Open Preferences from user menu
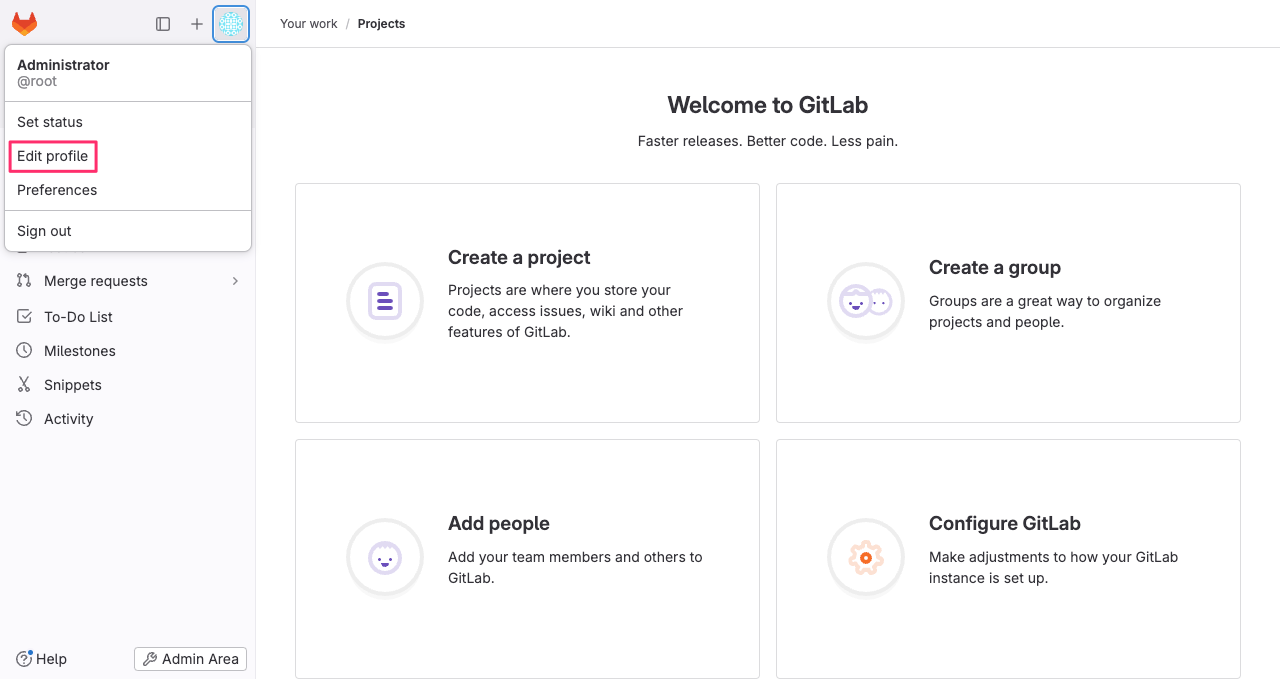Image resolution: width=1280 pixels, height=679 pixels. (128, 190)
